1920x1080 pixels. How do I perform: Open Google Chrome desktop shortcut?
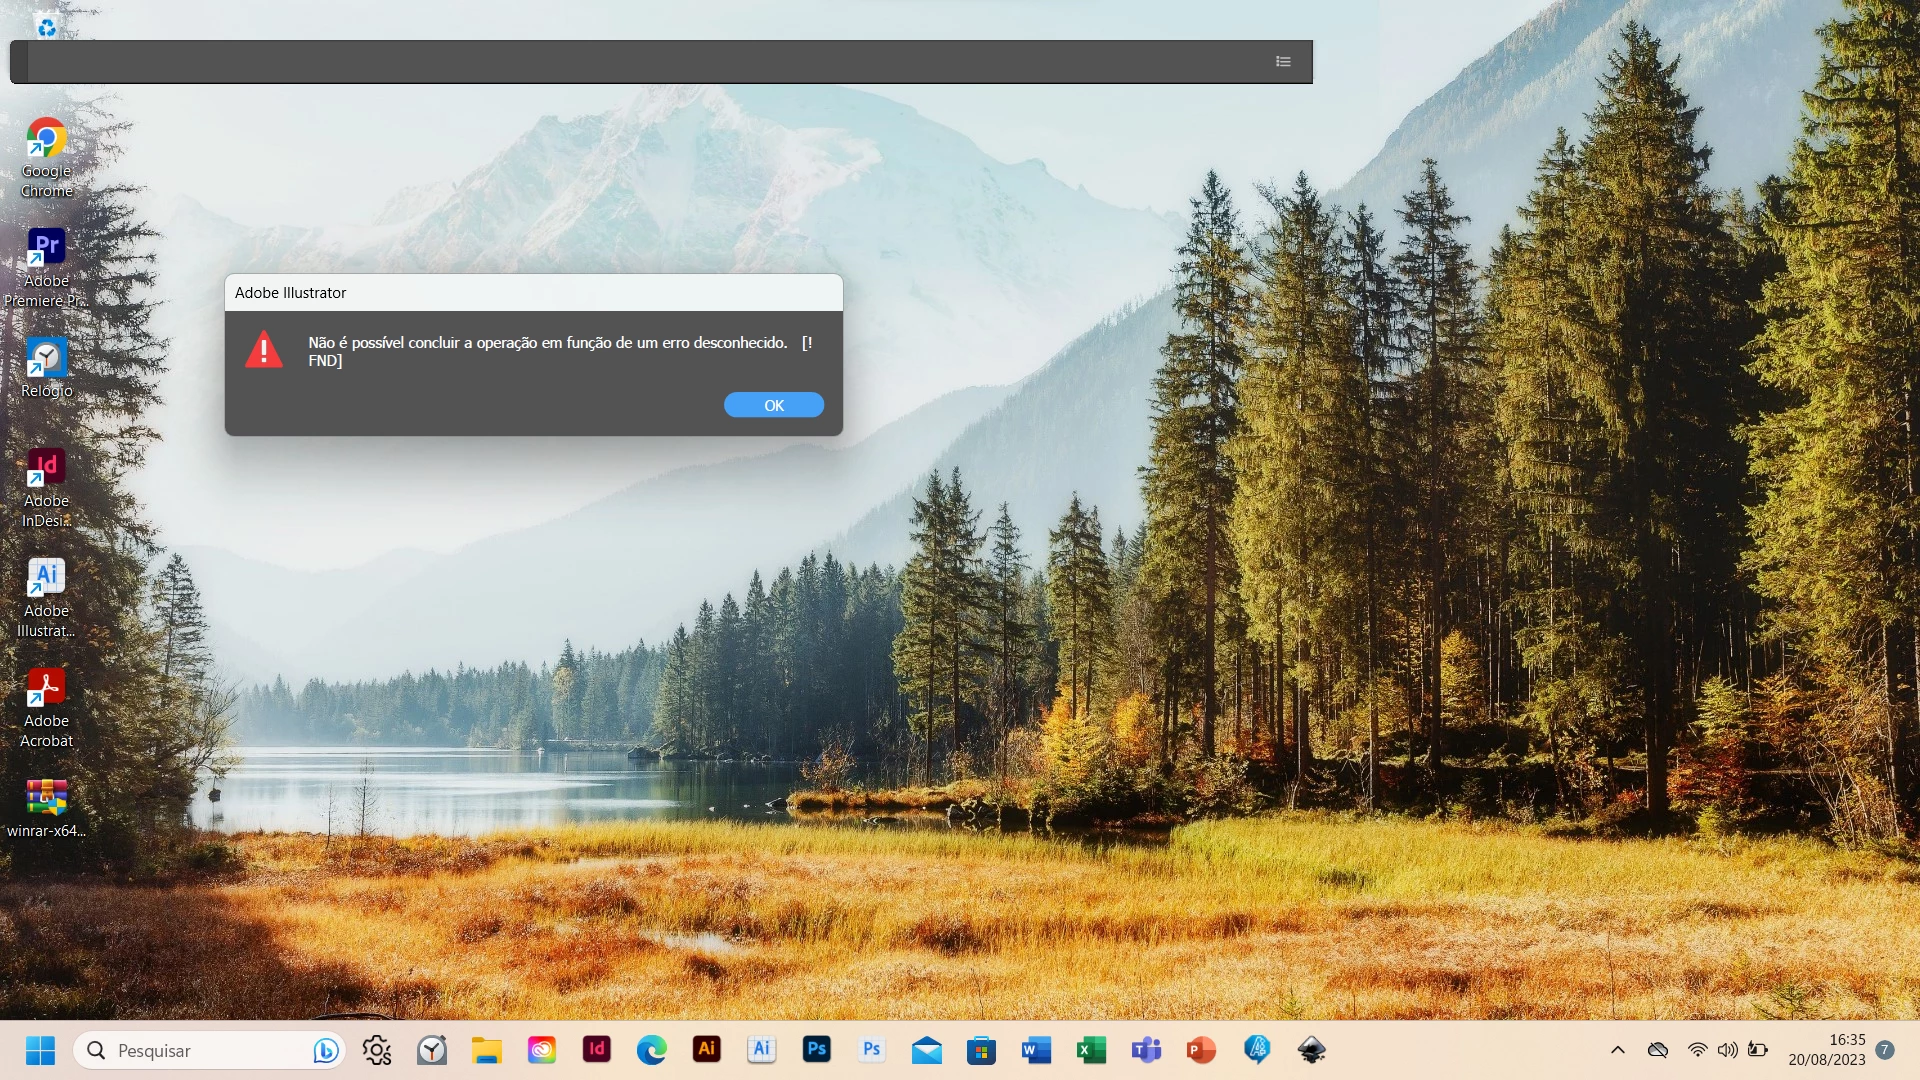tap(46, 138)
